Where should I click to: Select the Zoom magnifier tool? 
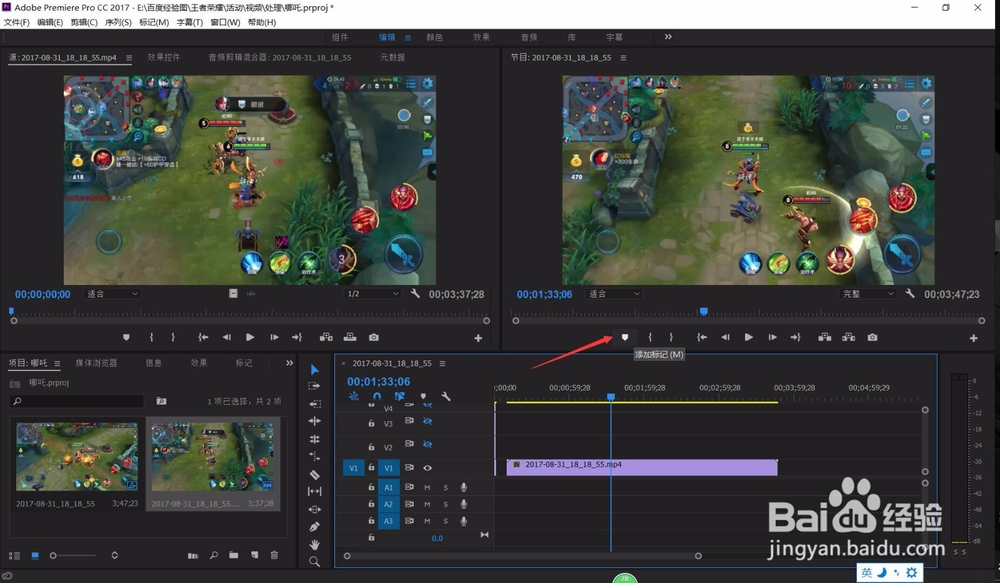[314, 561]
